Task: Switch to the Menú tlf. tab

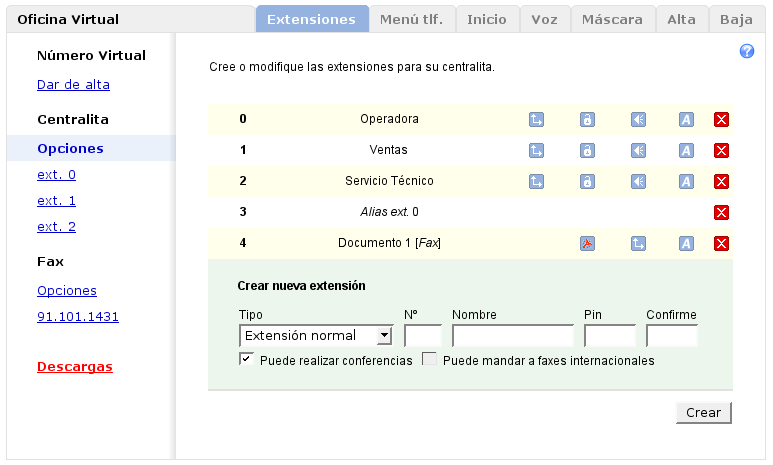Action: [412, 19]
